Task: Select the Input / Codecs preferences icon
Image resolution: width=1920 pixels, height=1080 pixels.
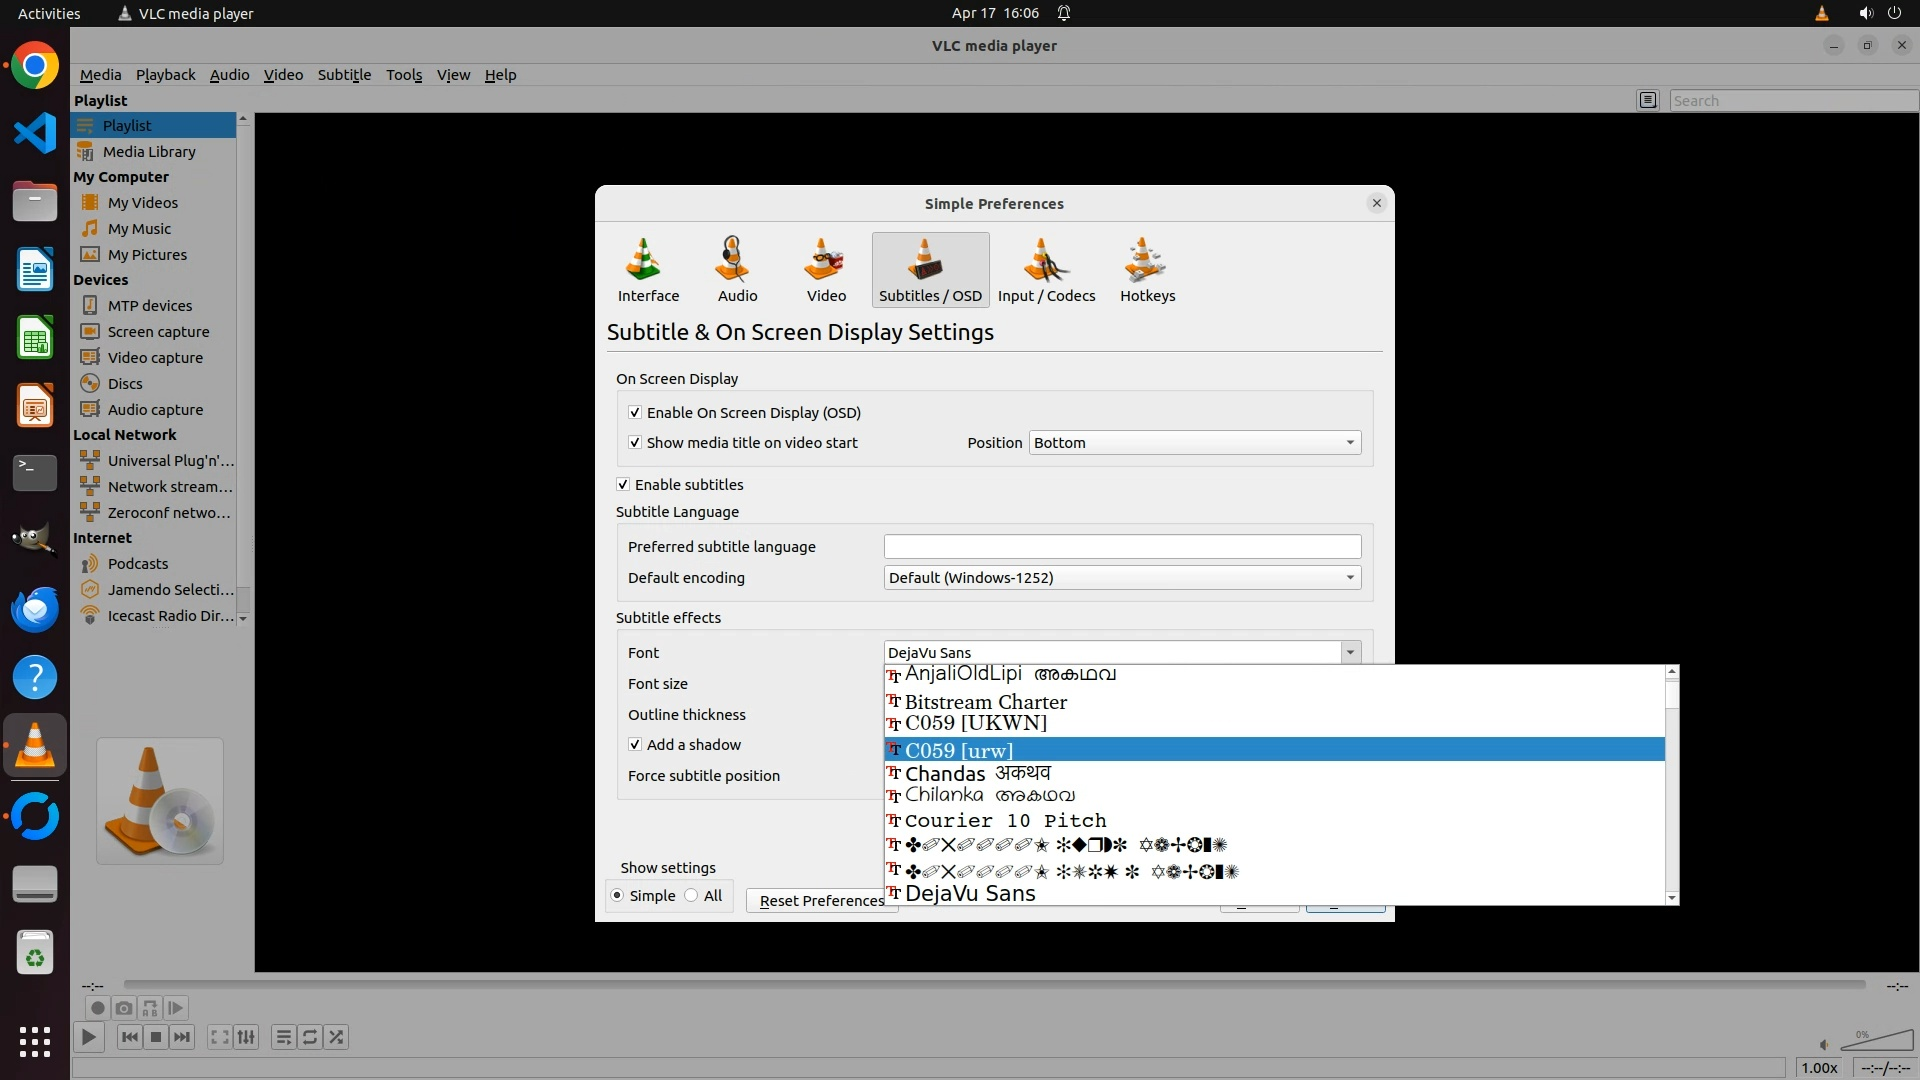Action: coord(1046,268)
